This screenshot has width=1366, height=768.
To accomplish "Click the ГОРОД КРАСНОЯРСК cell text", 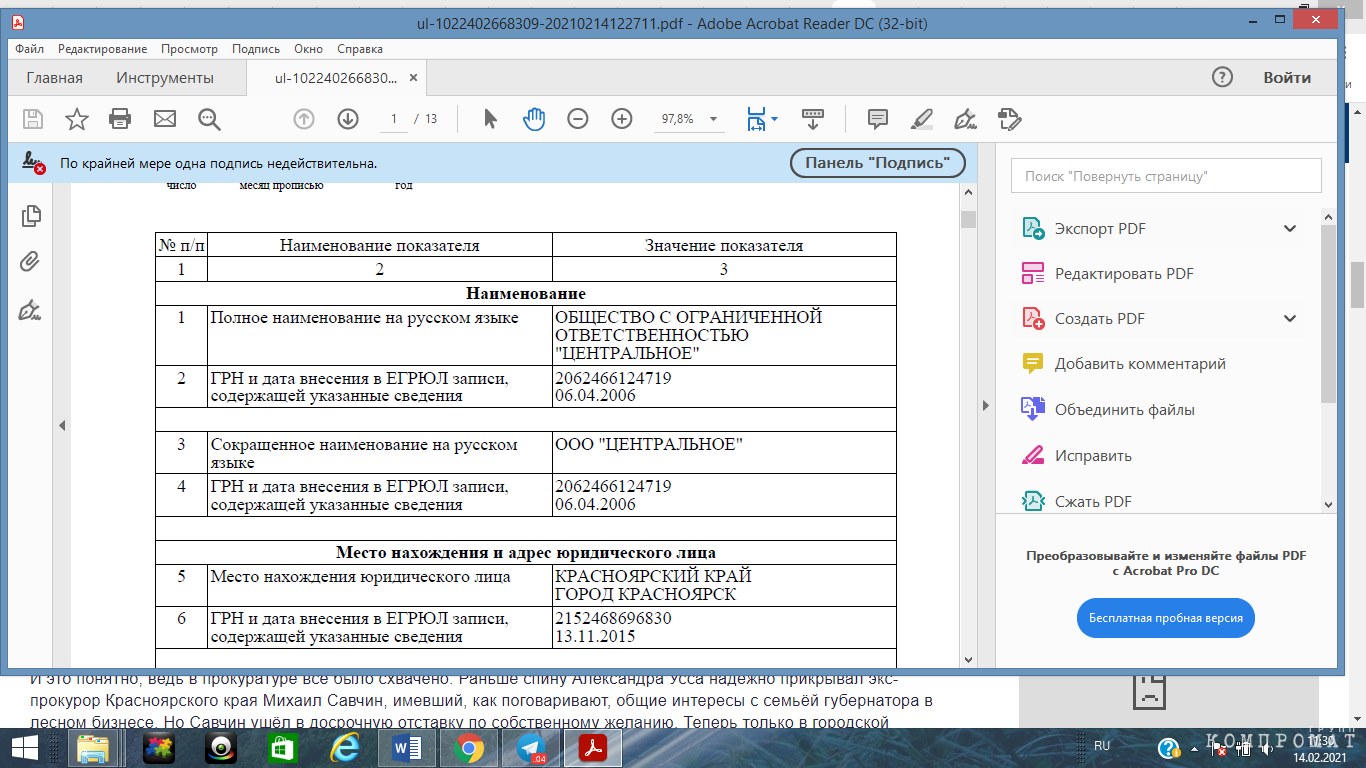I will 645,594.
